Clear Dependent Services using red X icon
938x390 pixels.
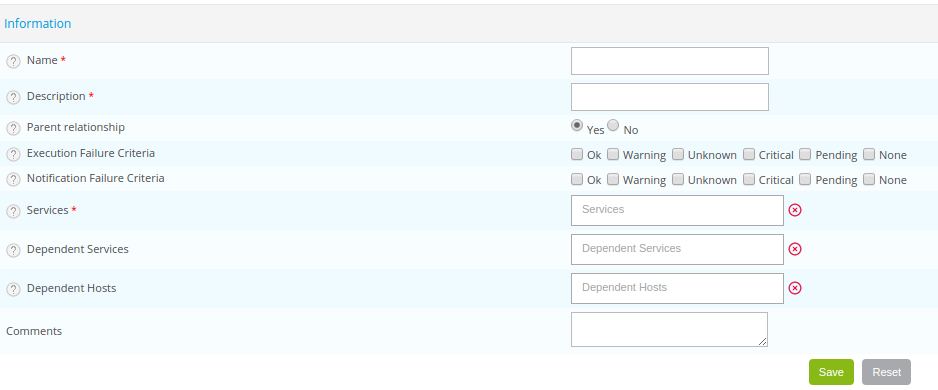tap(794, 249)
